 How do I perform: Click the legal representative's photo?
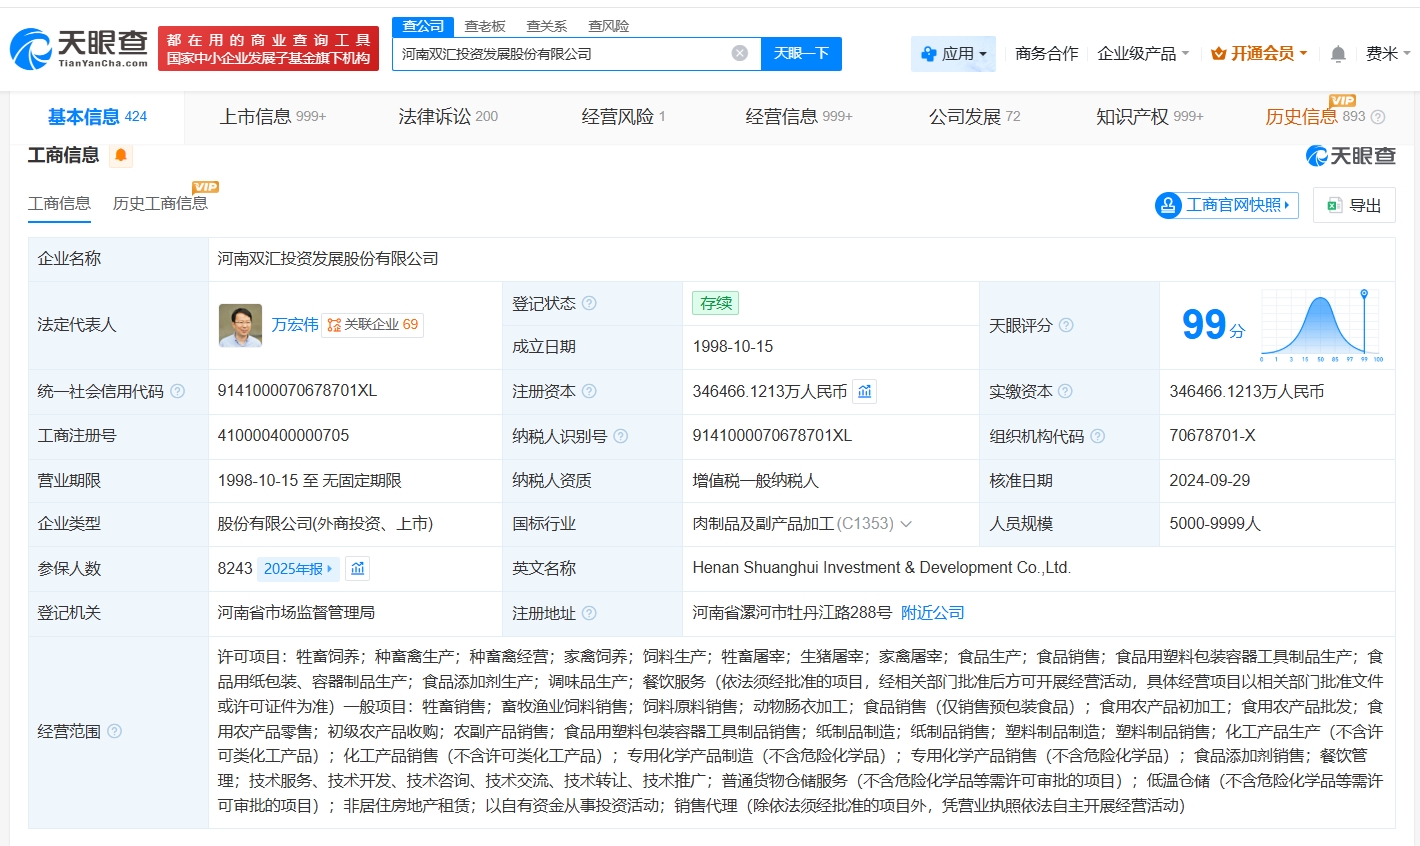[x=240, y=325]
